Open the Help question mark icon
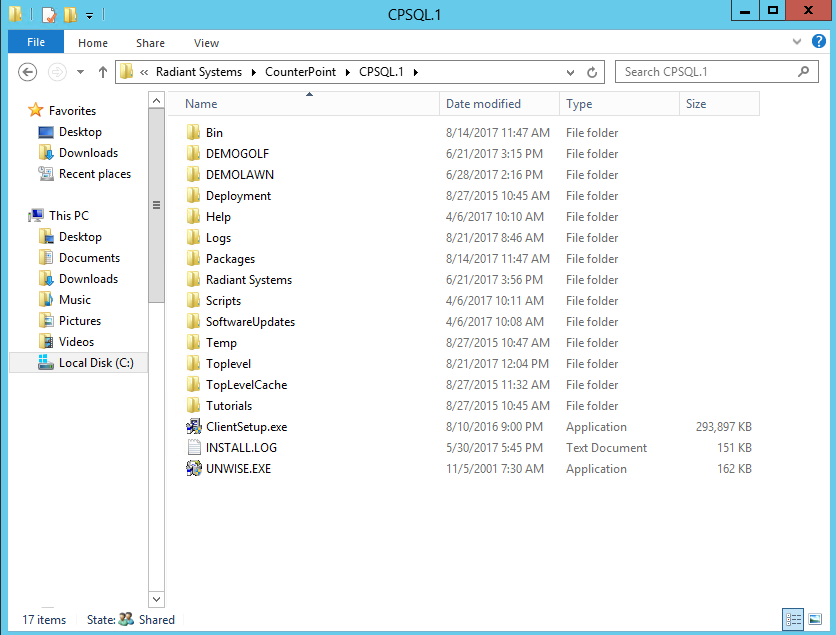Image resolution: width=836 pixels, height=635 pixels. (x=818, y=41)
